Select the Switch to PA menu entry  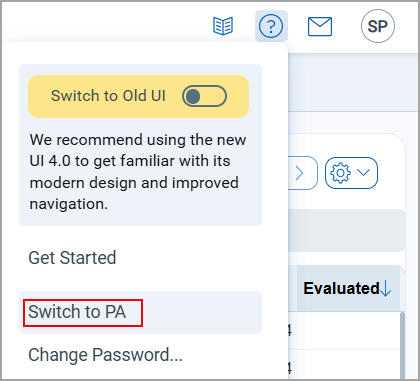pyautogui.click(x=140, y=312)
